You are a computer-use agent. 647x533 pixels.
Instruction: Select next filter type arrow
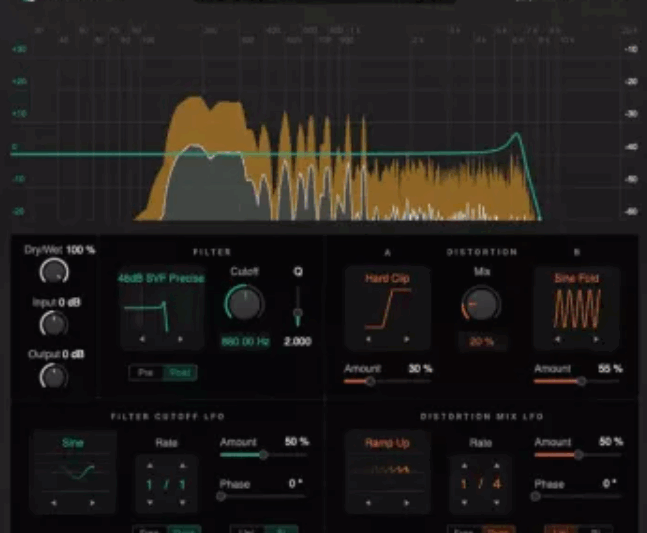[x=180, y=339]
